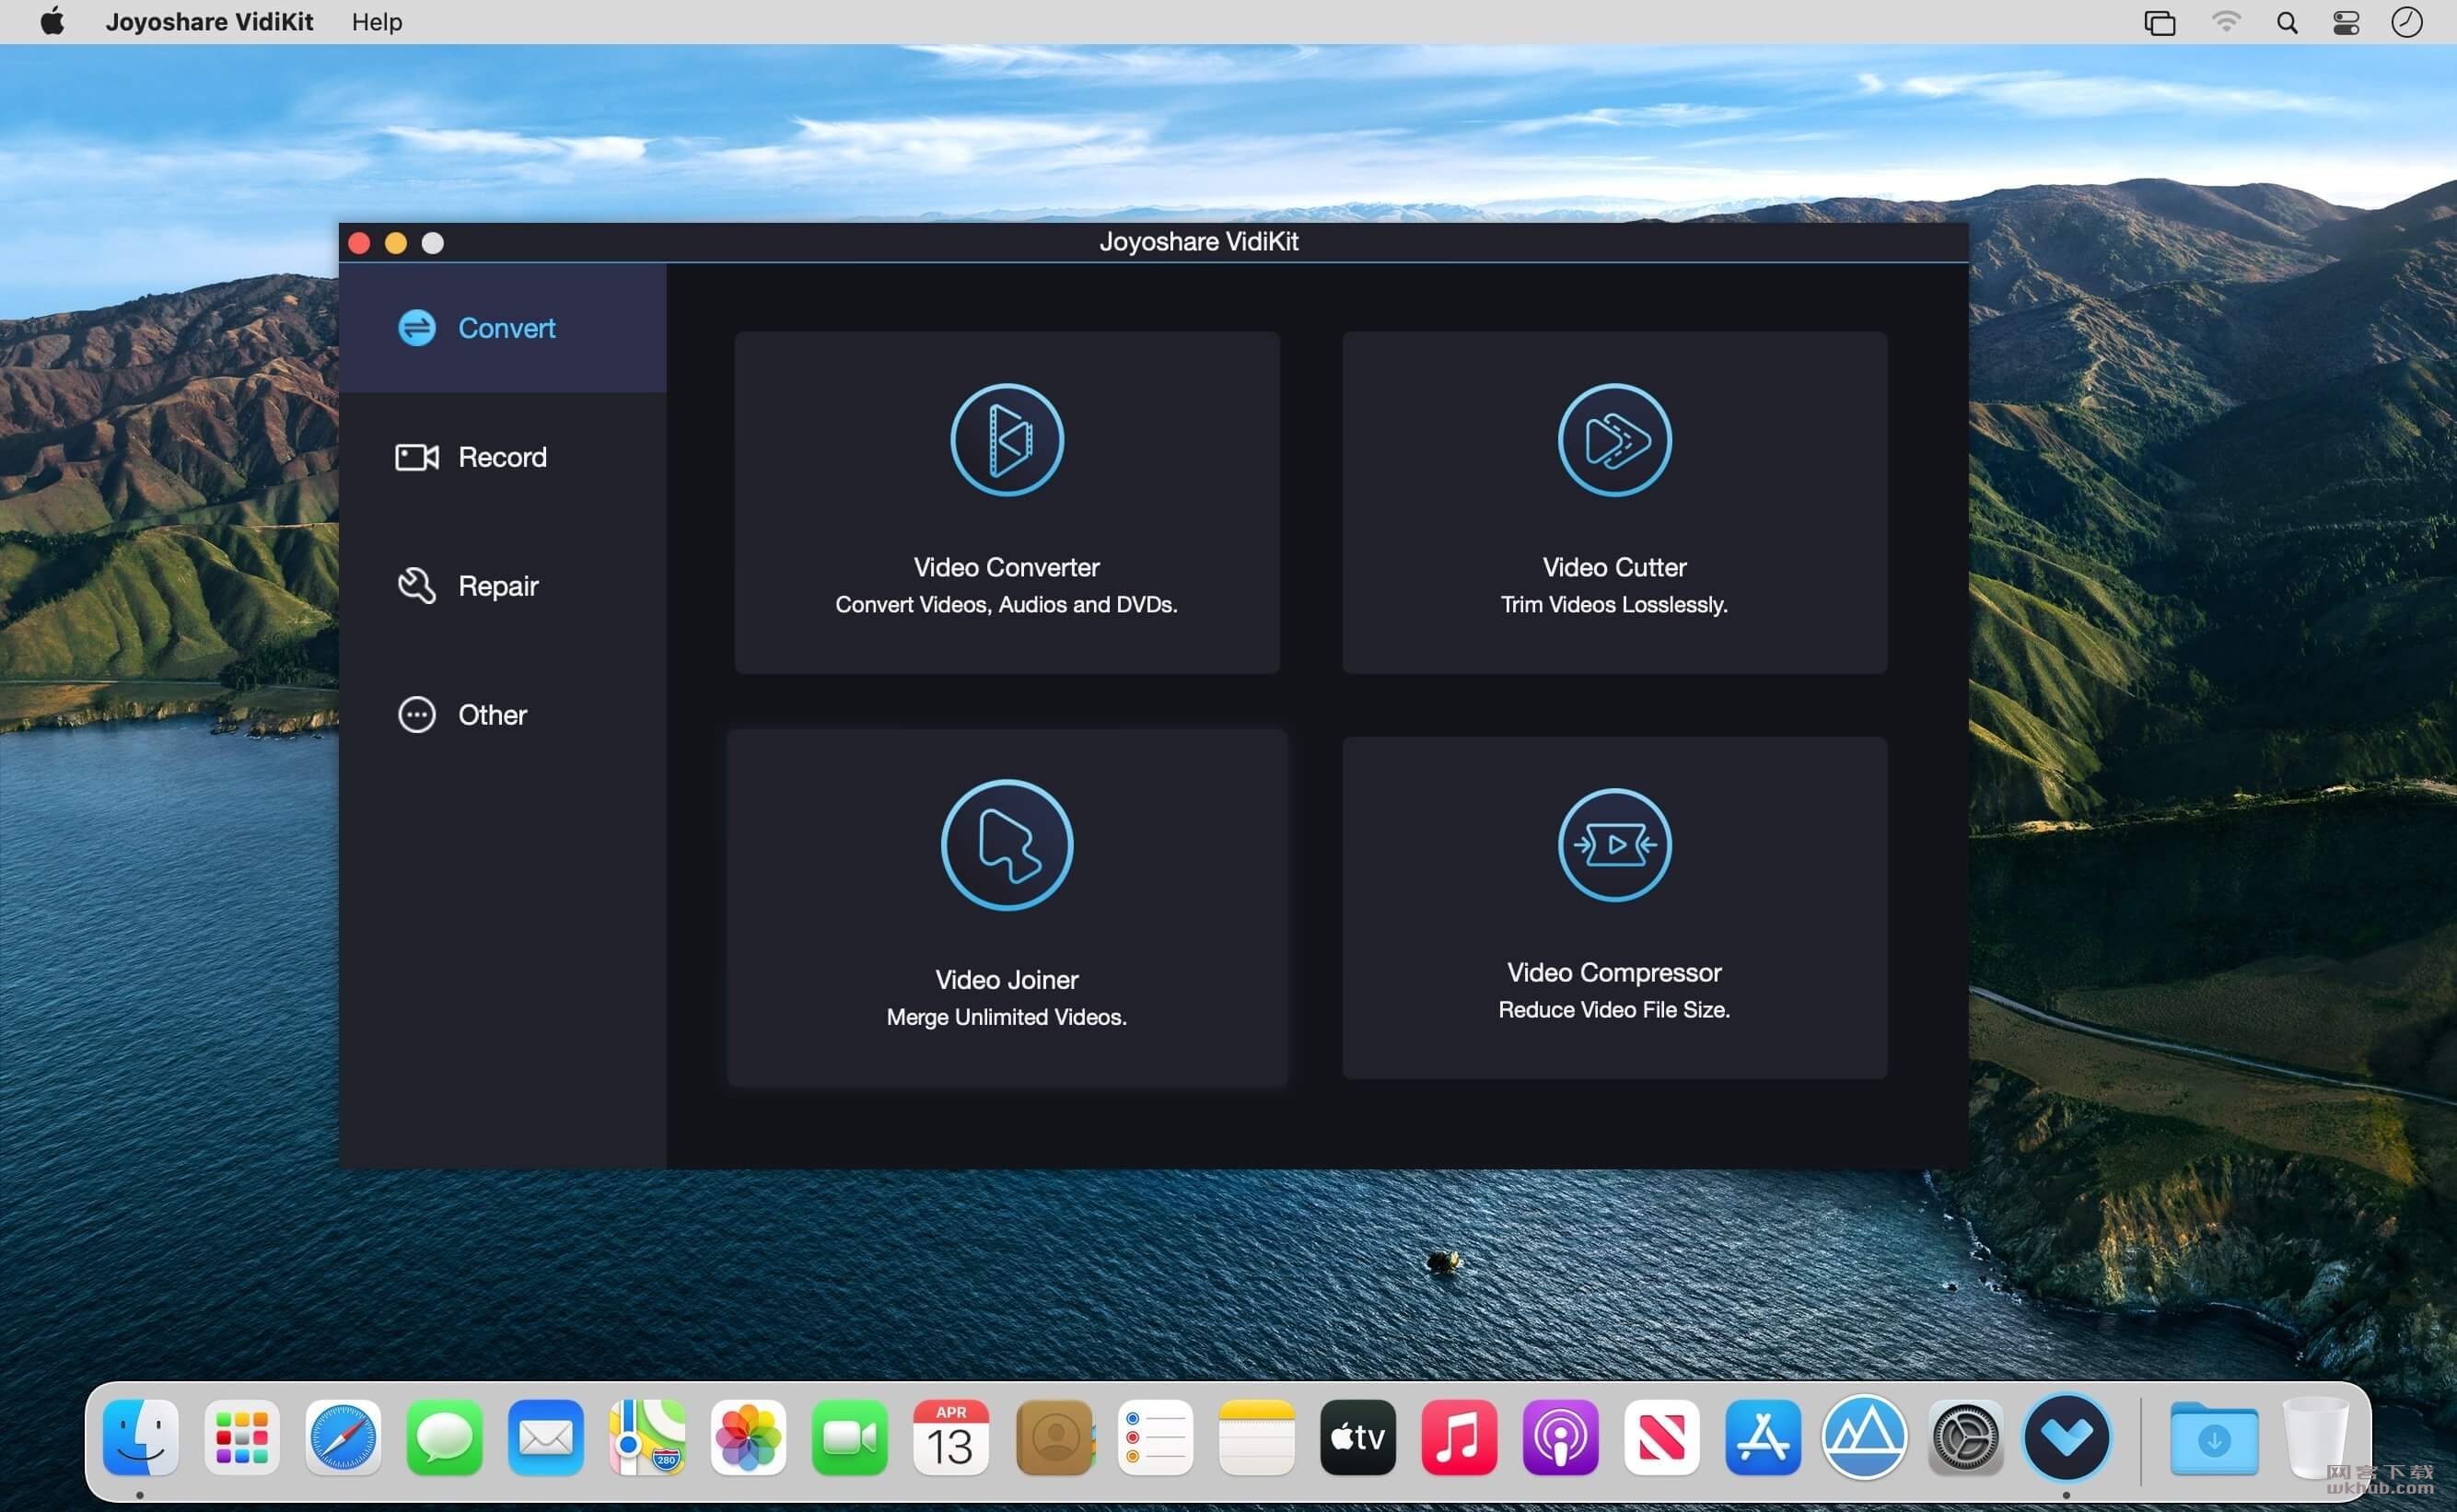Viewport: 2457px width, 1512px height.
Task: Open FaceTime from the Dock
Action: click(850, 1438)
